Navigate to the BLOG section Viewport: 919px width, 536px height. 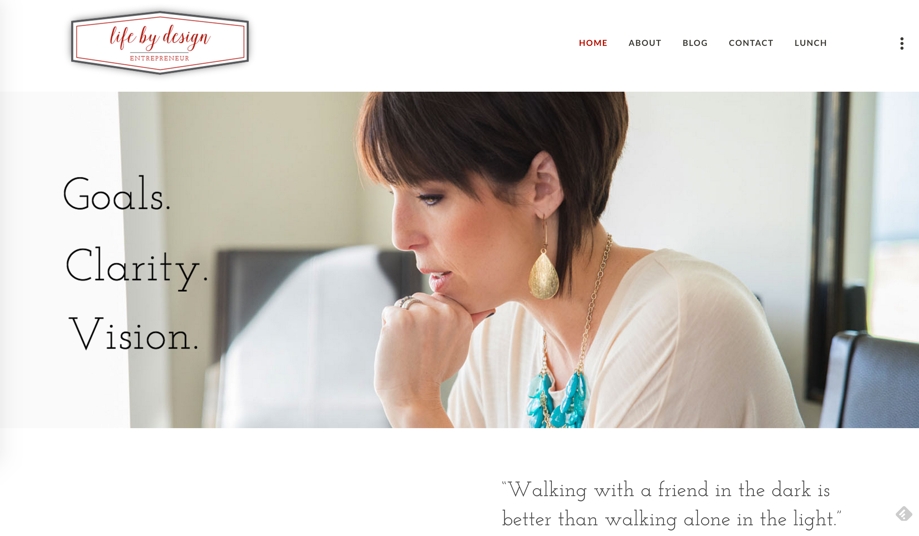pyautogui.click(x=695, y=43)
